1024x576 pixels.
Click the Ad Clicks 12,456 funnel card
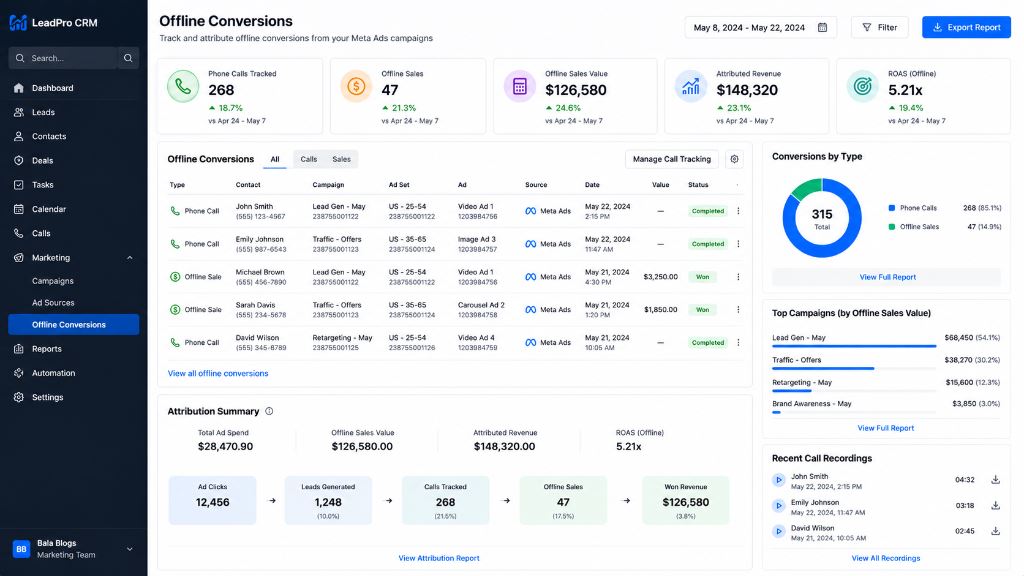[212, 501]
